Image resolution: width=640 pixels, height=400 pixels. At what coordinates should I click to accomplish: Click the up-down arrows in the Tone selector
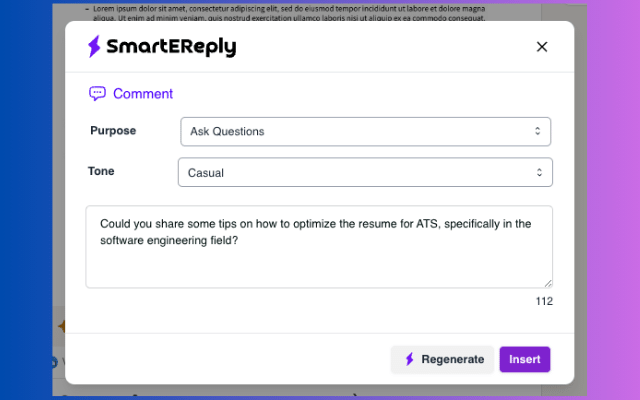[x=539, y=173]
